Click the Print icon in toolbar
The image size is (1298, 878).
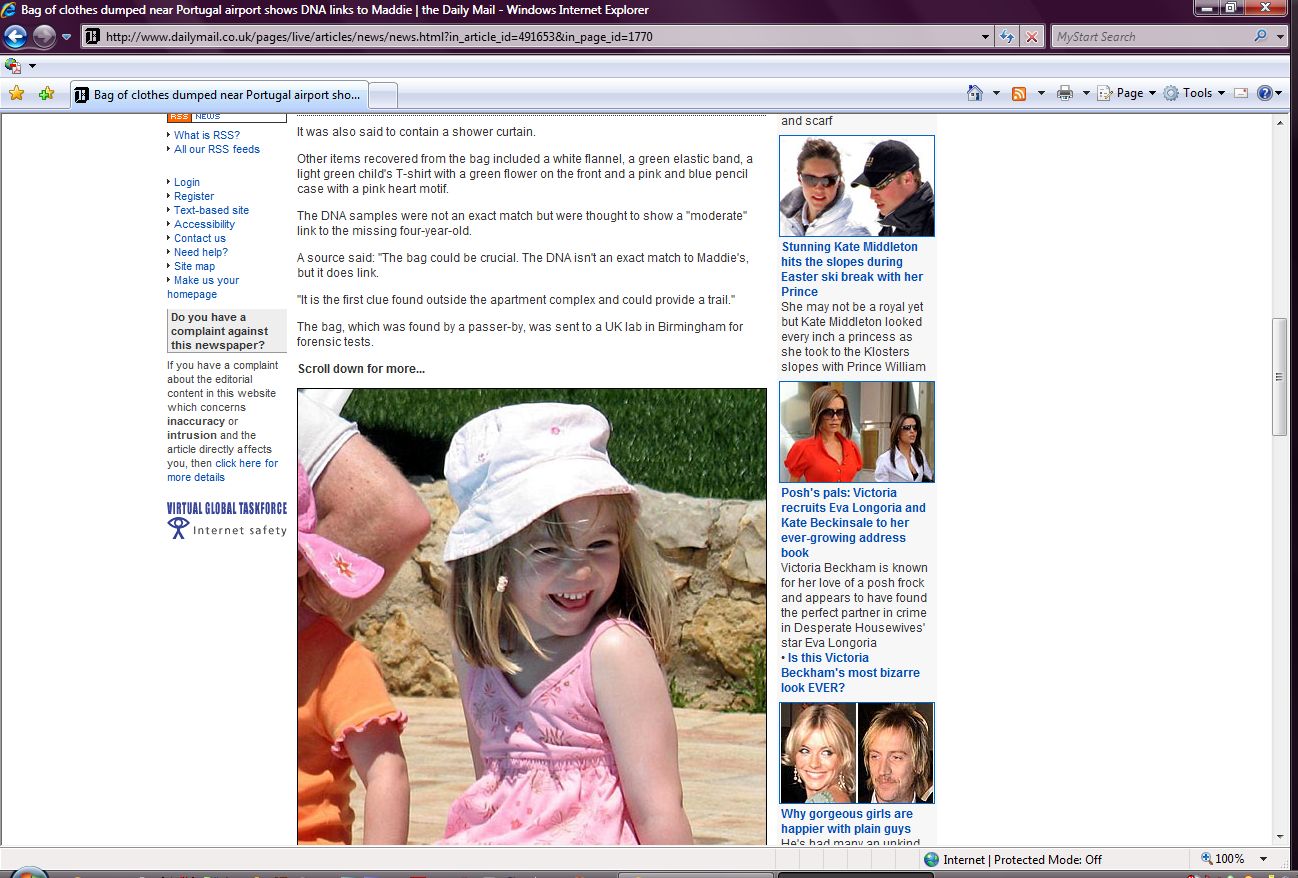pos(1065,93)
